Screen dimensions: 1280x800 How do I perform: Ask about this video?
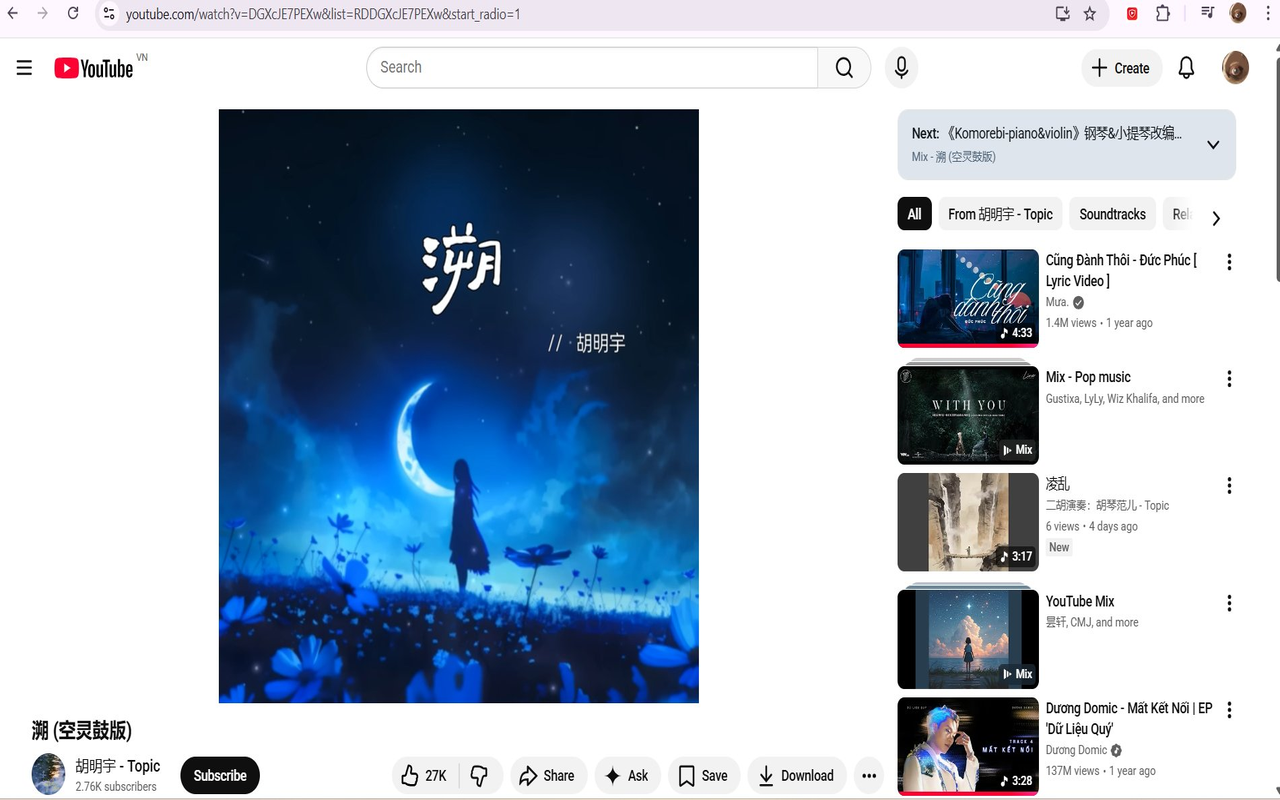point(627,776)
